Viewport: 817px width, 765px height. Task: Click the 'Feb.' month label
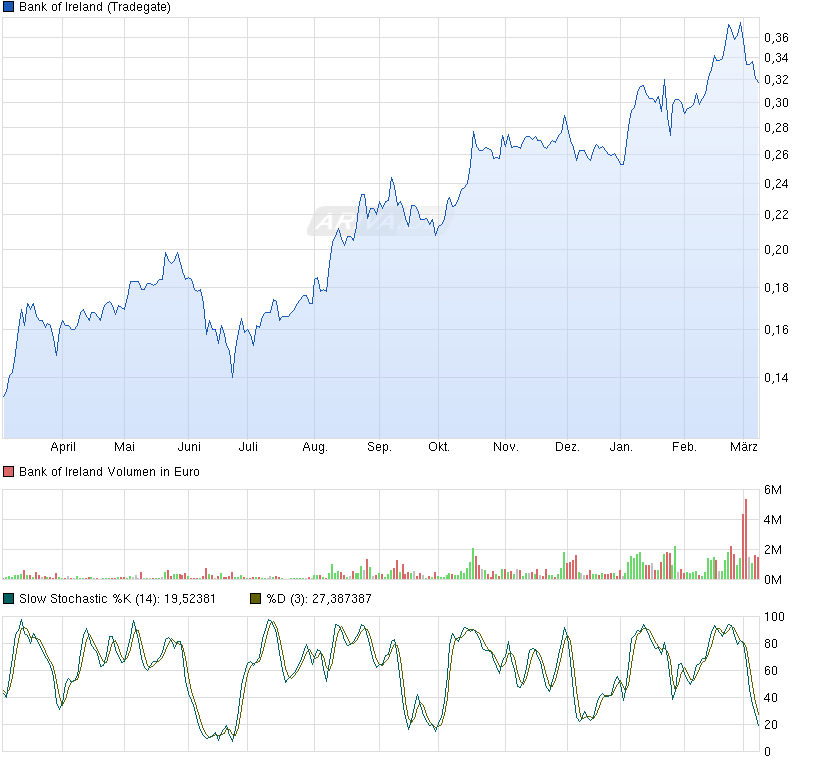(x=684, y=447)
